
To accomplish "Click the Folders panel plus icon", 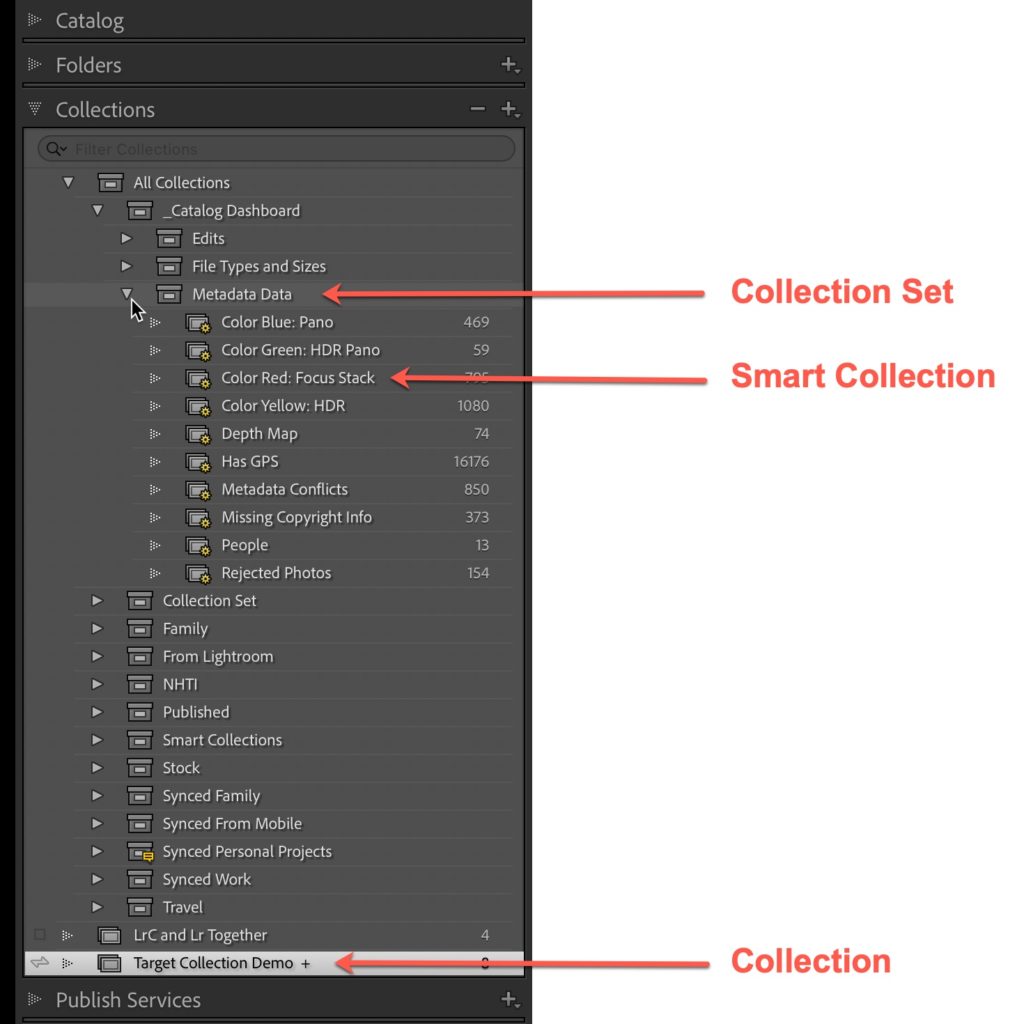I will point(509,65).
